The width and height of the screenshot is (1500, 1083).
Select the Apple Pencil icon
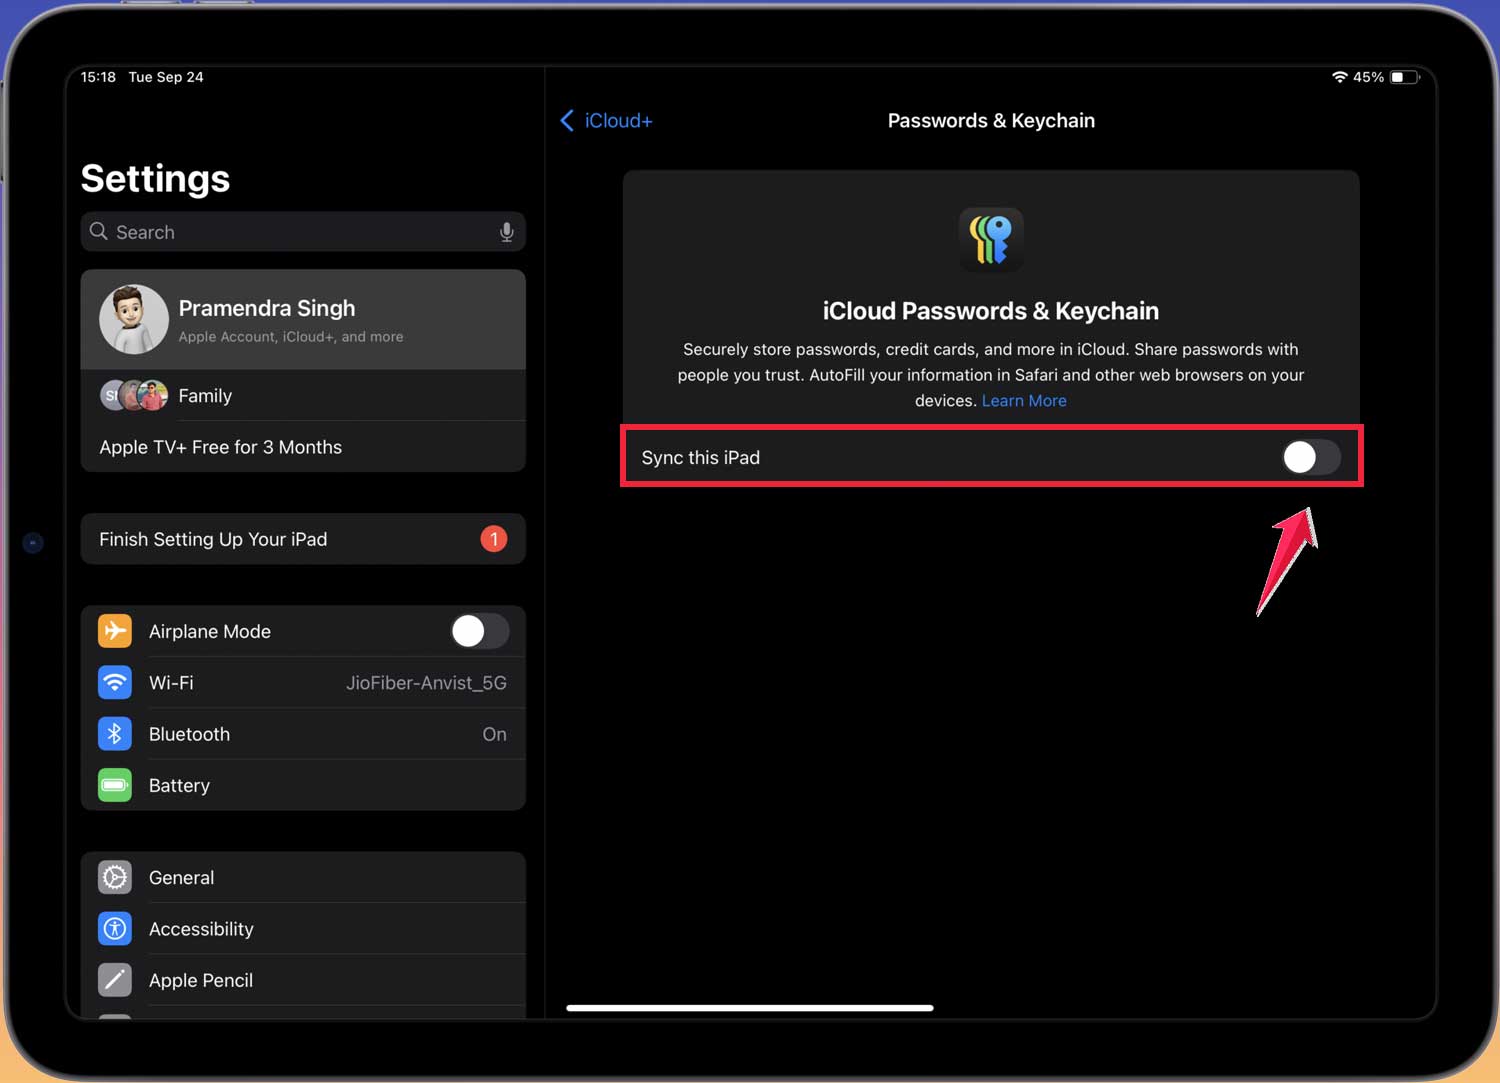click(x=114, y=980)
